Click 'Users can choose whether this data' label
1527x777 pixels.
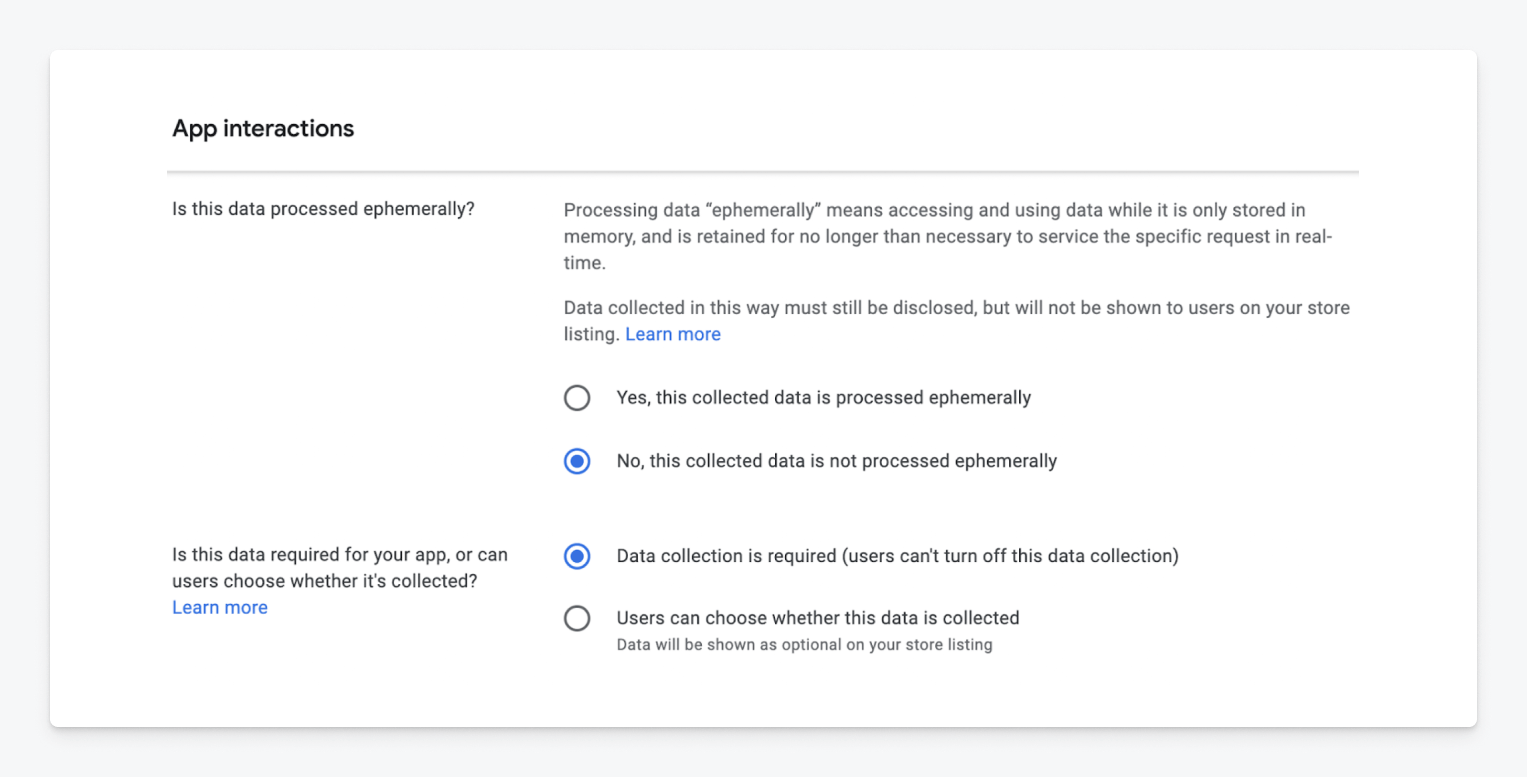tap(818, 618)
